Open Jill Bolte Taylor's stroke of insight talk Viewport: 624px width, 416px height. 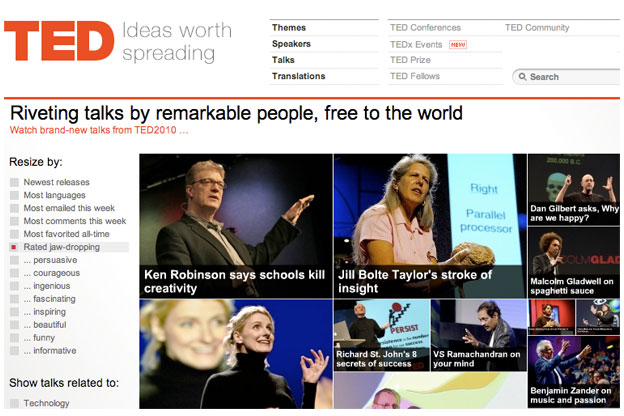click(x=430, y=226)
